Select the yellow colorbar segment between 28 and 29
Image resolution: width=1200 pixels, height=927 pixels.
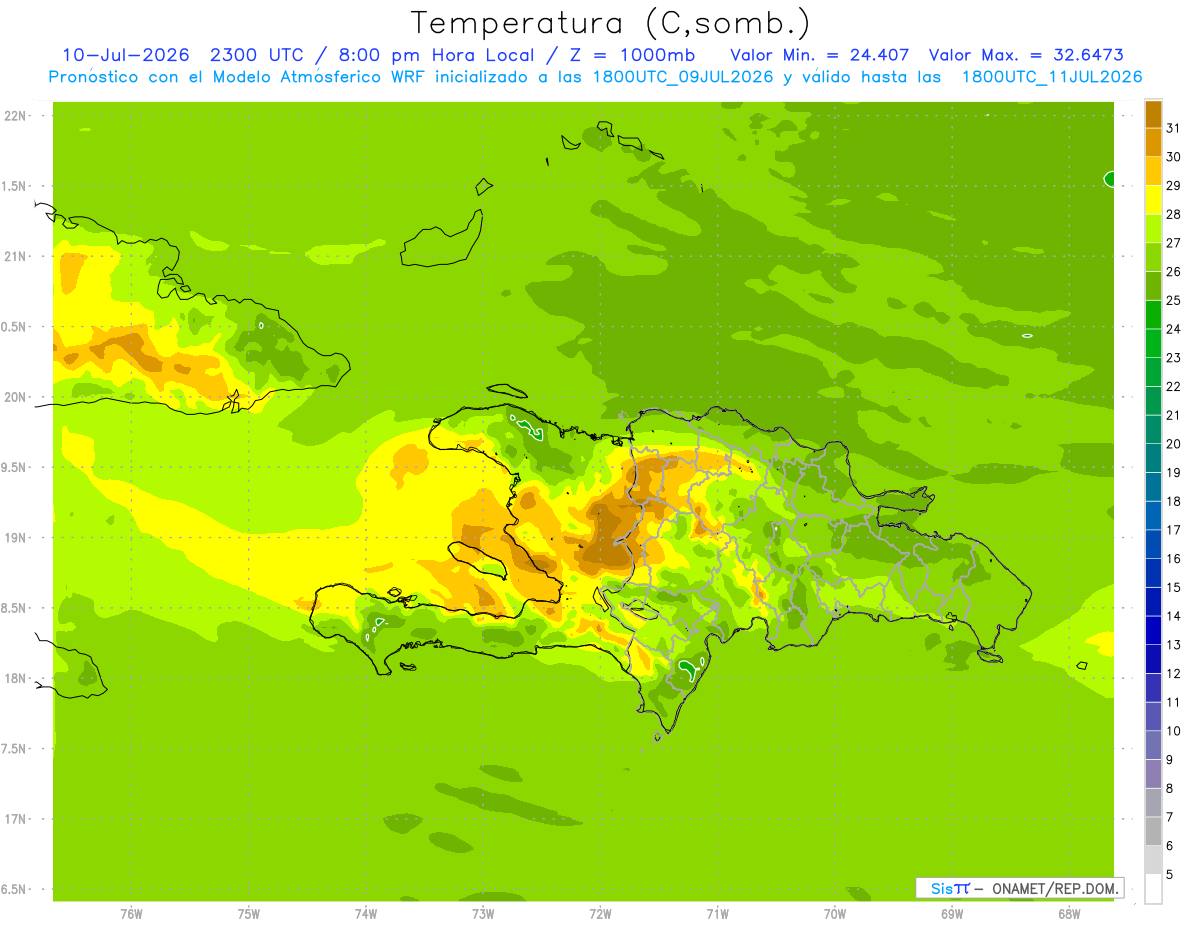1154,199
